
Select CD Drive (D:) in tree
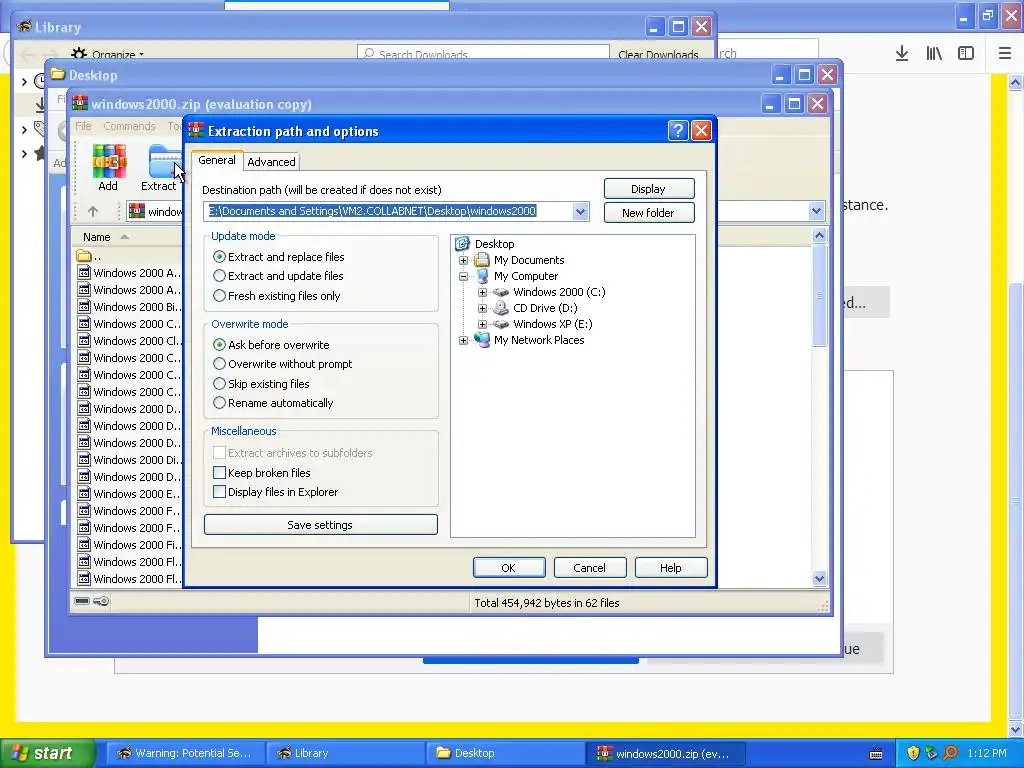click(x=545, y=308)
